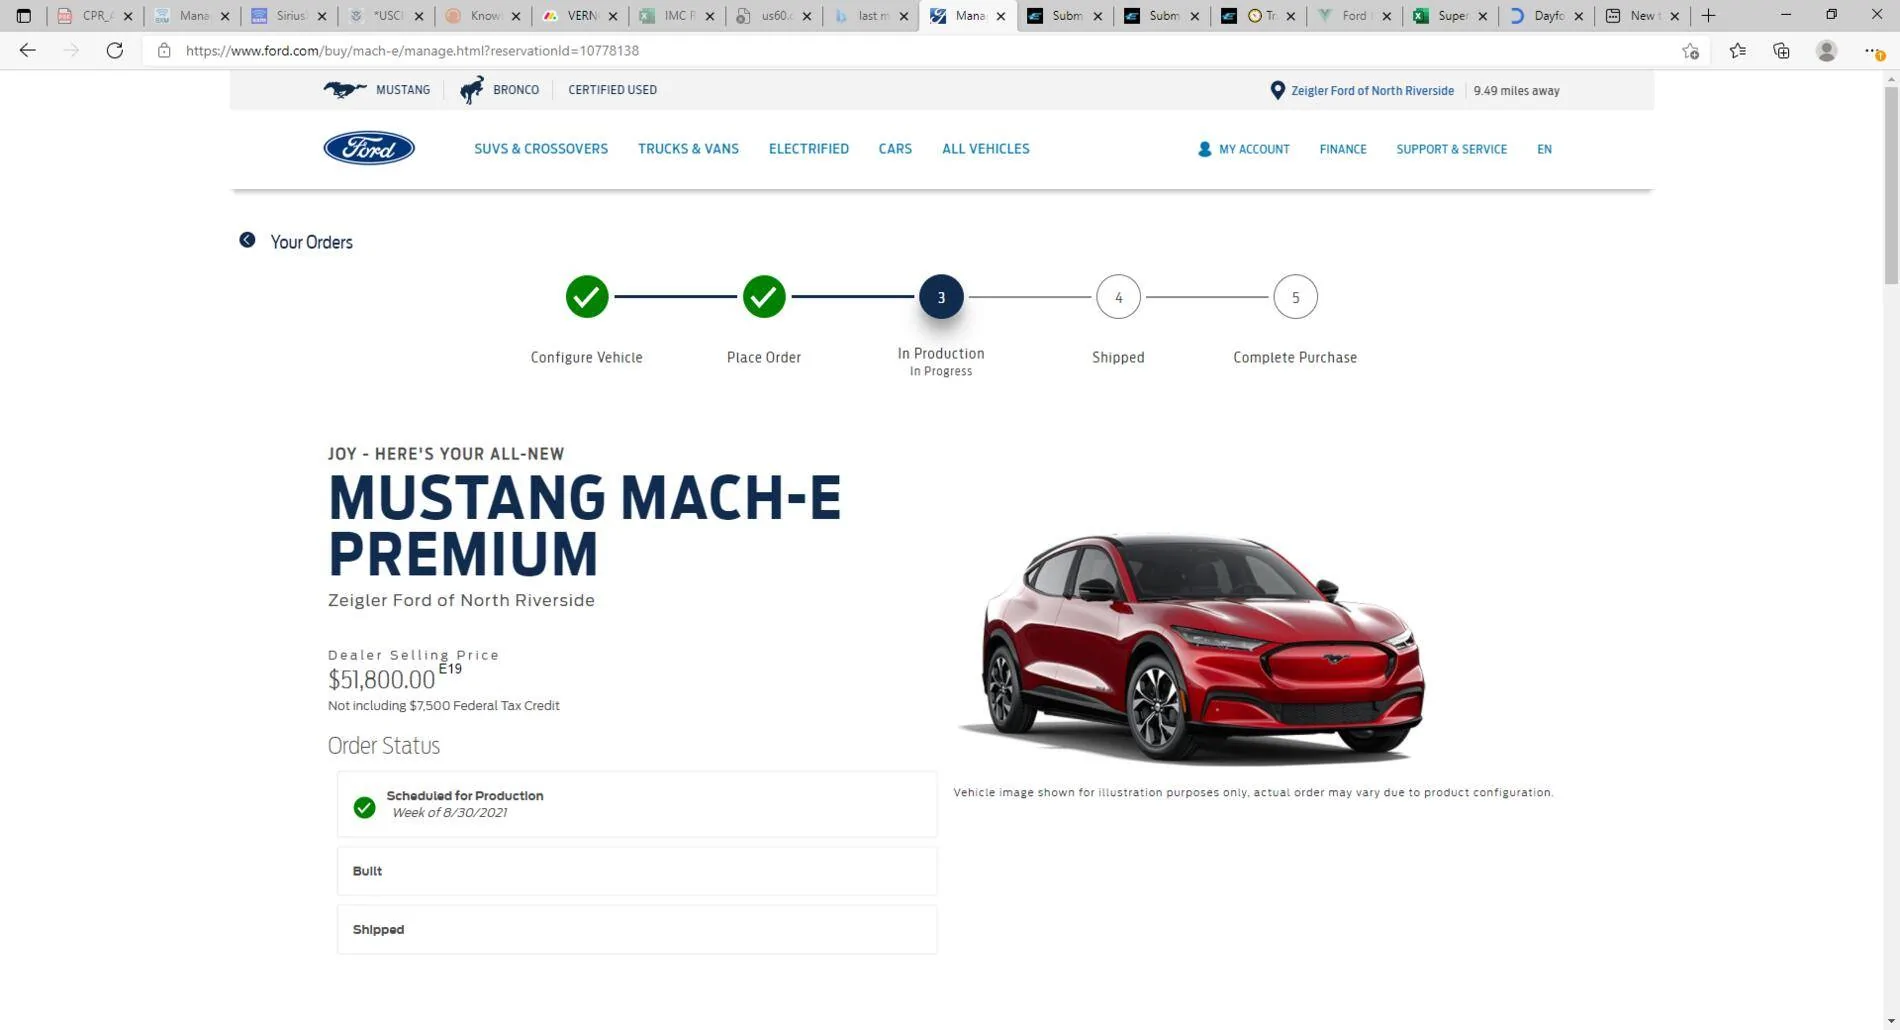
Task: Switch to the CPR tab
Action: click(x=94, y=16)
